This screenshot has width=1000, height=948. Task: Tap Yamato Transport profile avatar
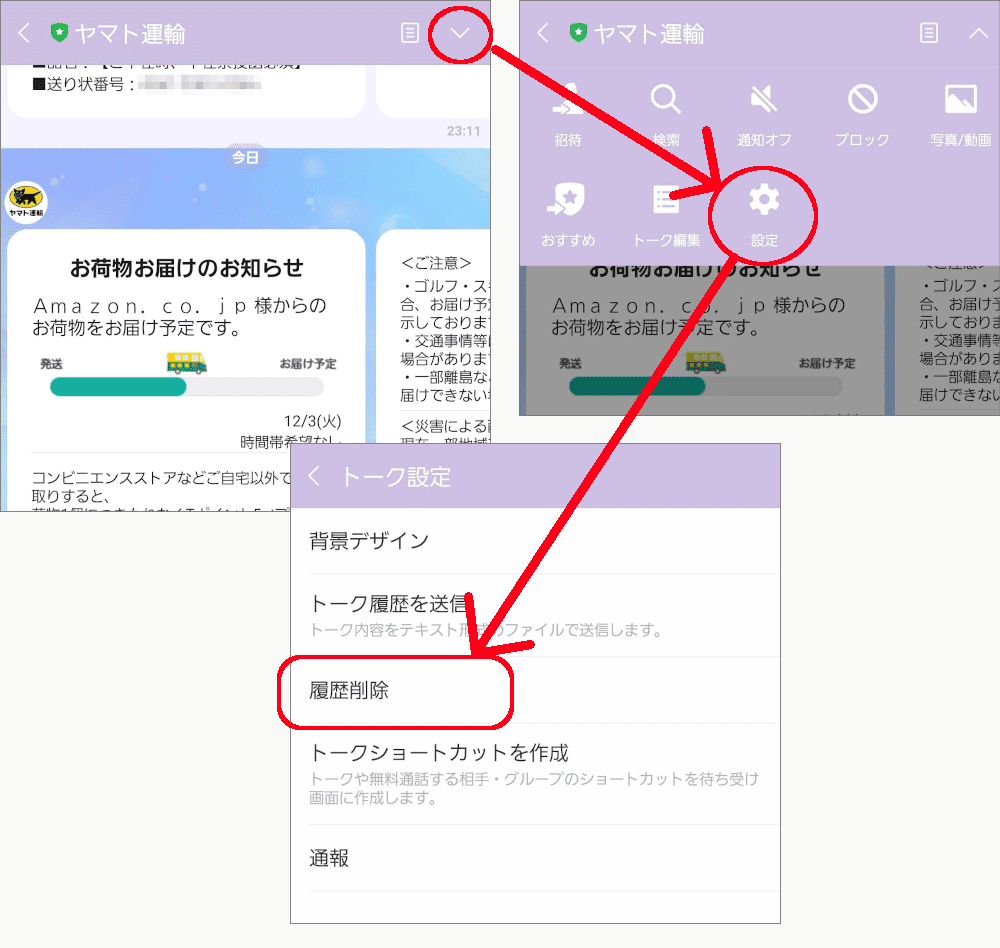point(26,202)
